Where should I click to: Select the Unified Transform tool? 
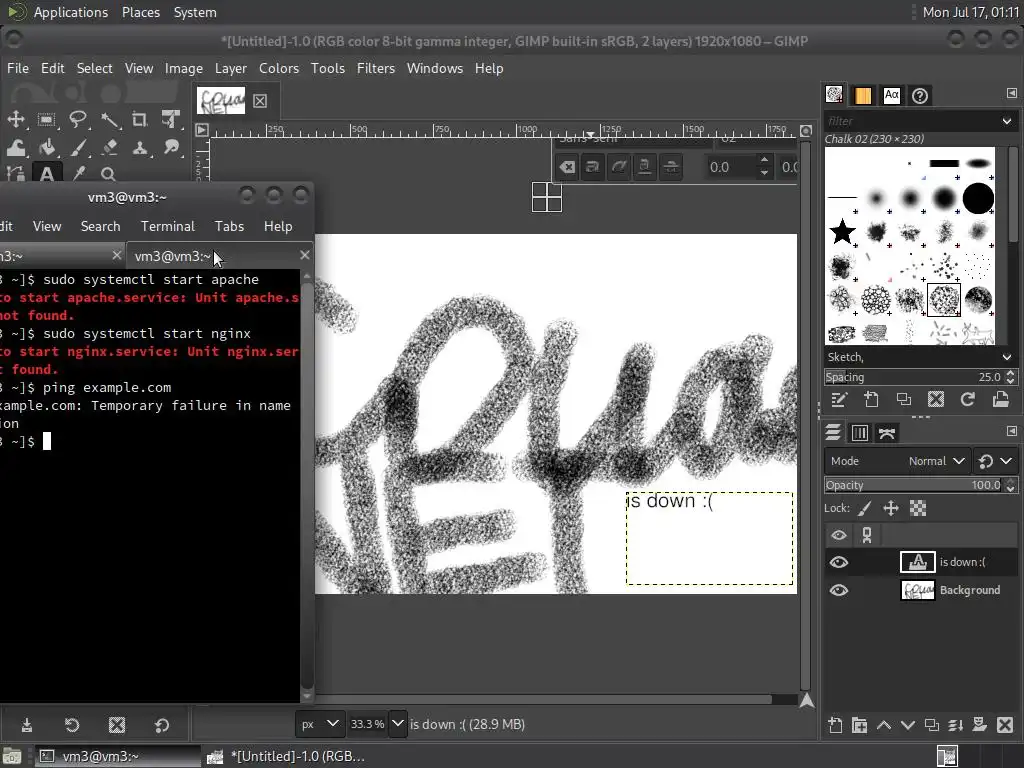170,120
